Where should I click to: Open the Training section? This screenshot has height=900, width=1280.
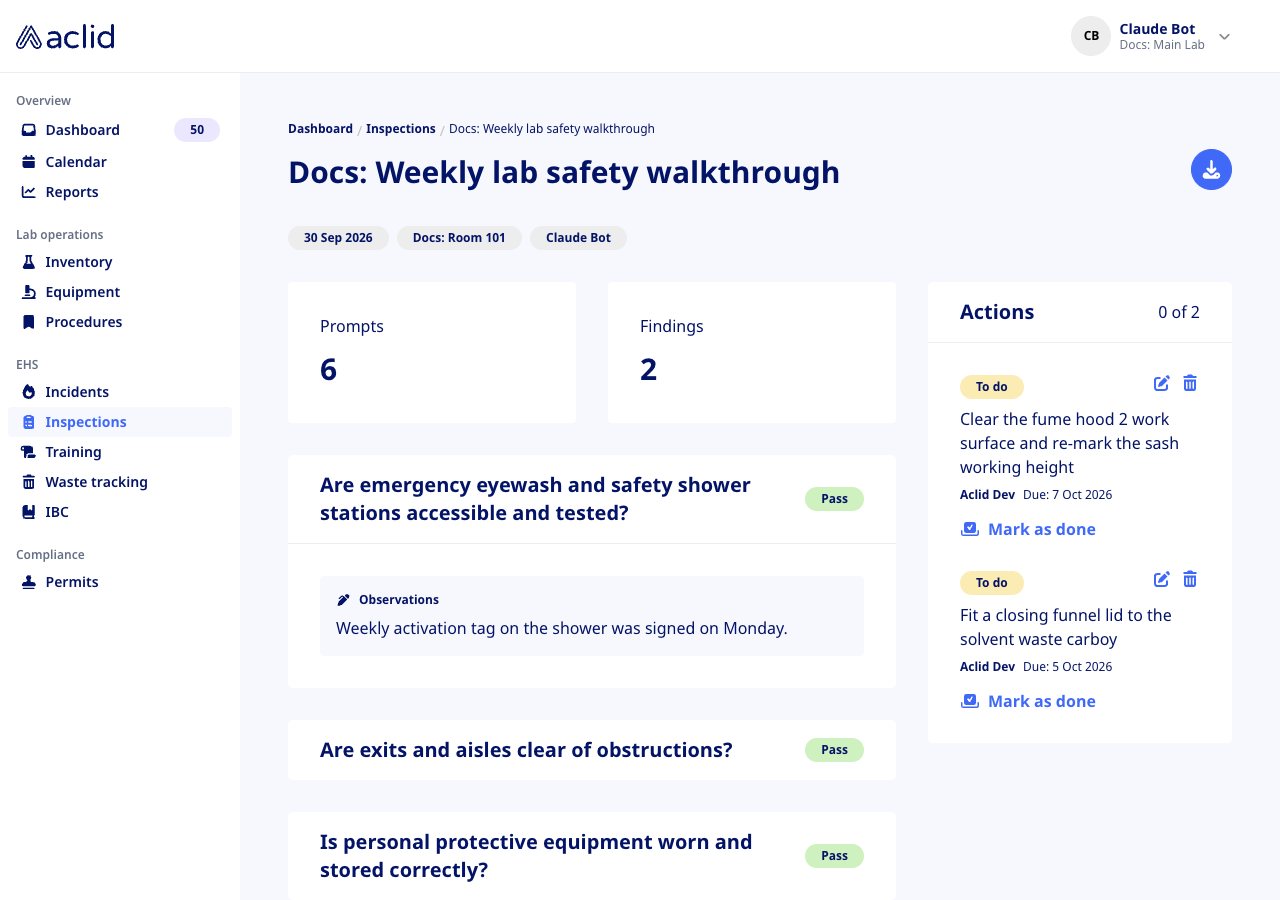click(x=120, y=452)
